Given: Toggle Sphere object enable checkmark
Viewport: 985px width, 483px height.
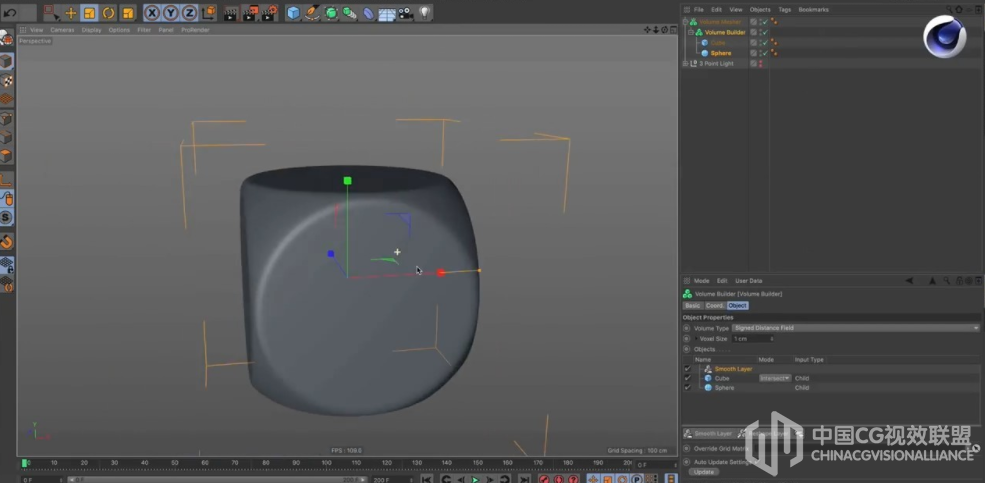Looking at the screenshot, I should click(765, 53).
